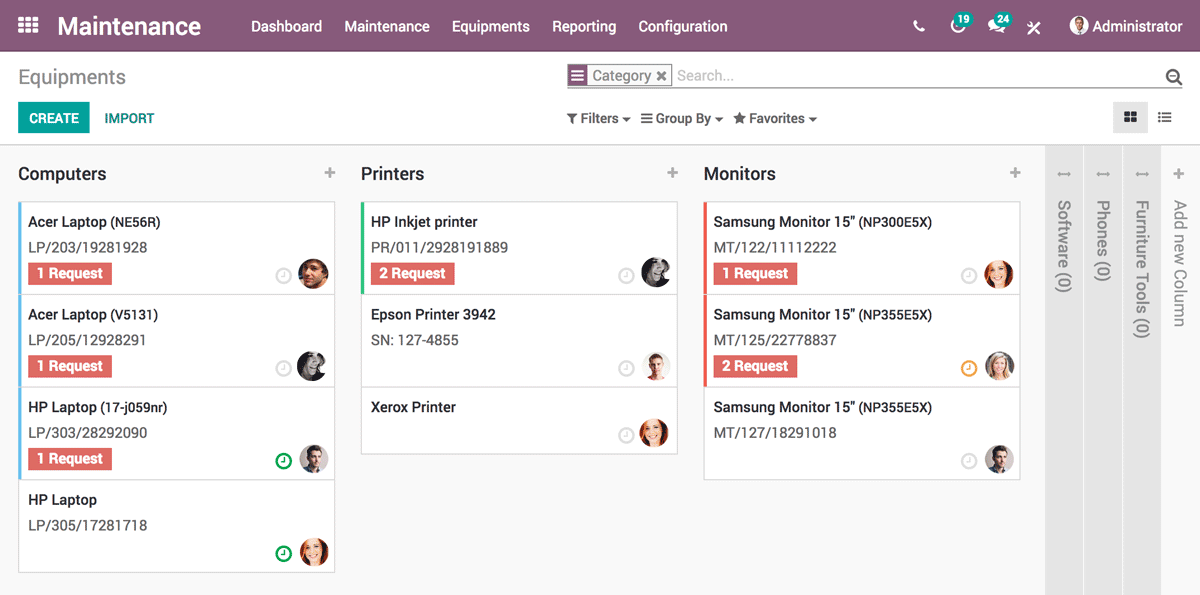Open the Configuration menu
1200x595 pixels.
point(682,27)
